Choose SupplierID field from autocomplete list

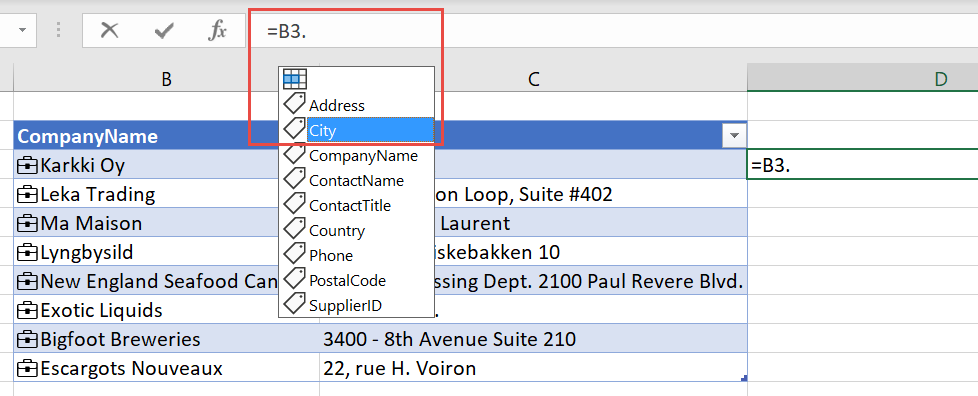click(357, 305)
